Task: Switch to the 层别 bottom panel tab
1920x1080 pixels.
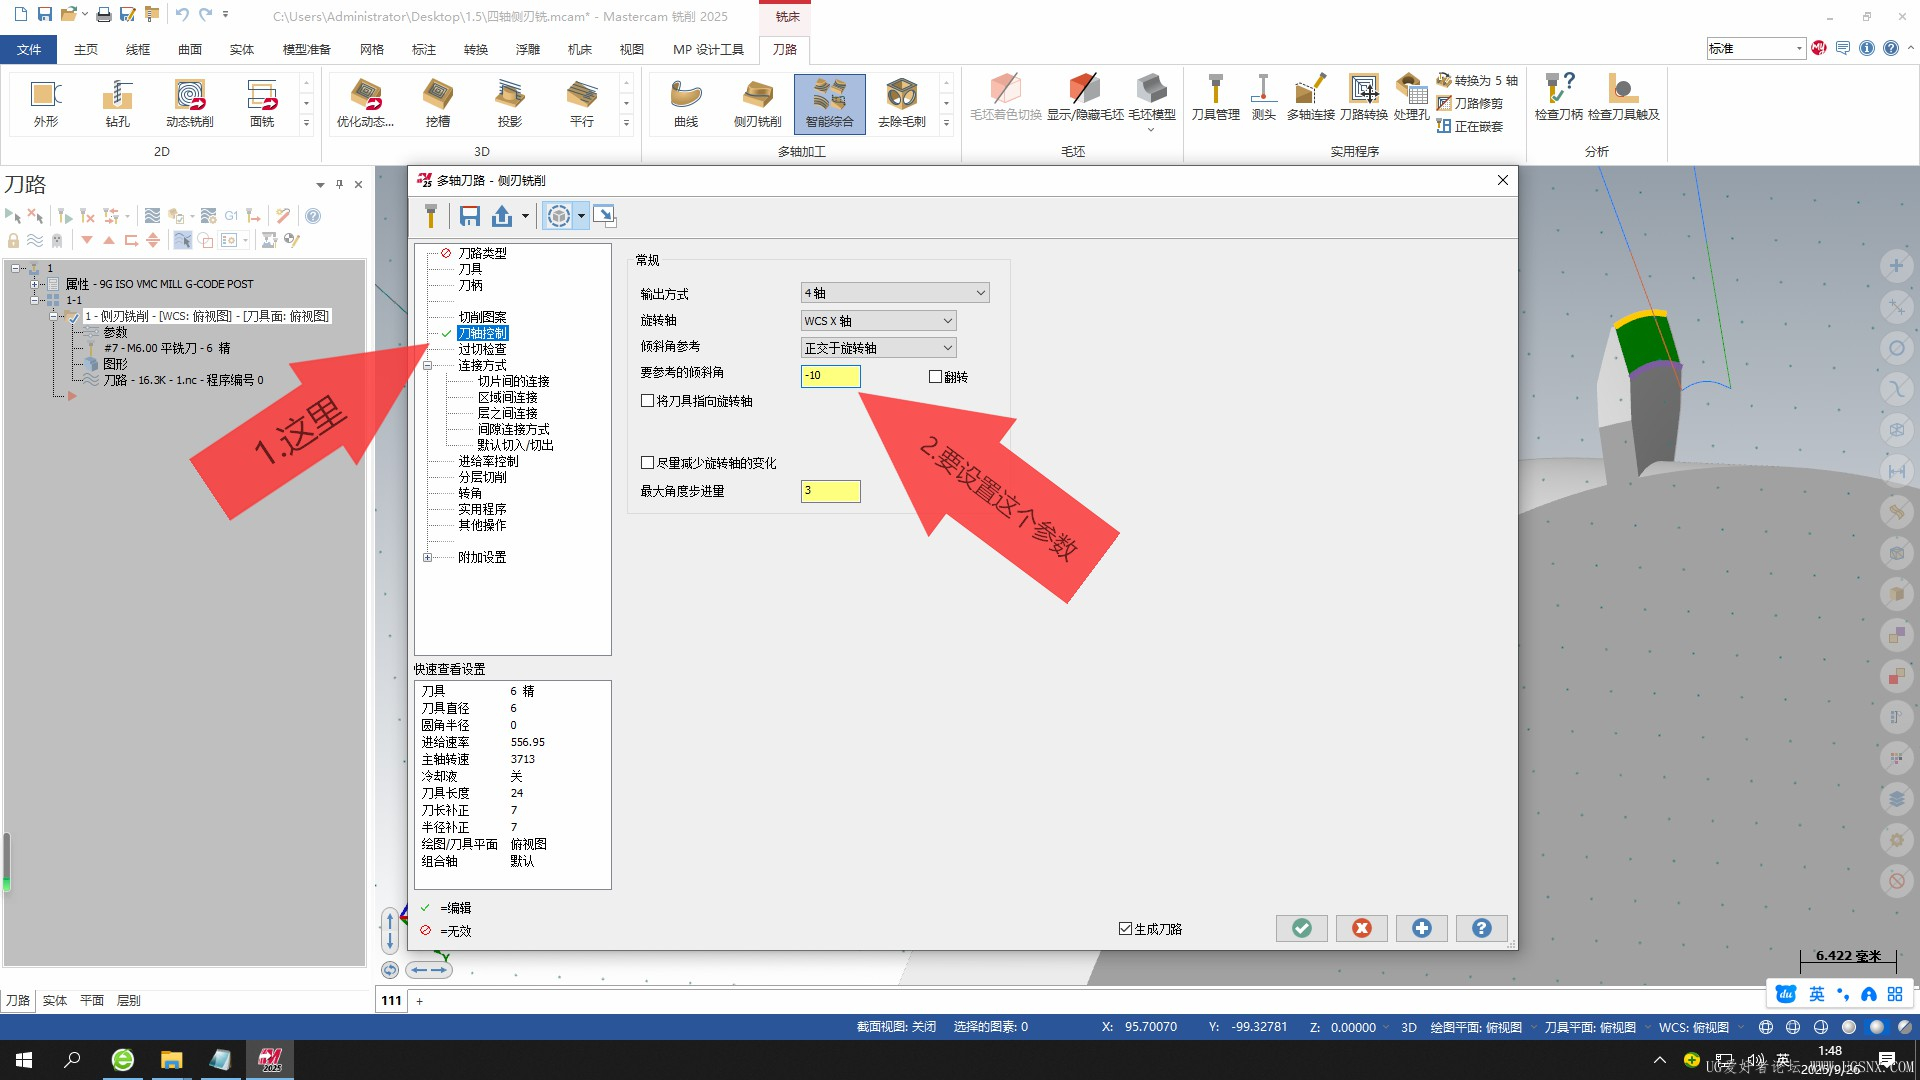Action: pos(128,1000)
